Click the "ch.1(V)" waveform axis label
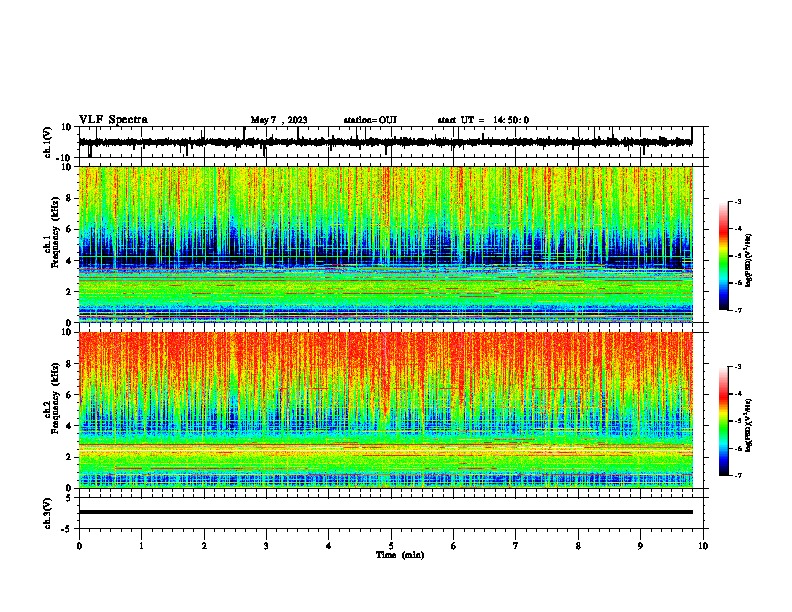 pos(48,142)
